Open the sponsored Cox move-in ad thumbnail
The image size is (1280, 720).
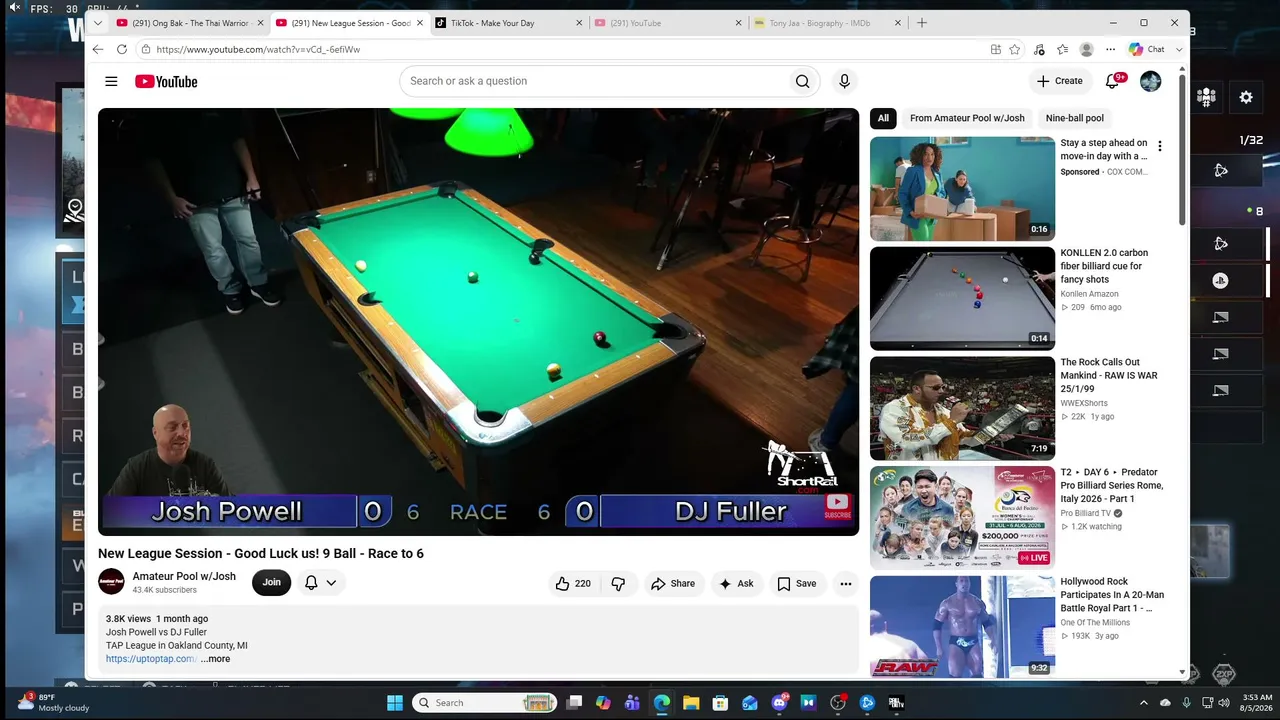pos(962,189)
